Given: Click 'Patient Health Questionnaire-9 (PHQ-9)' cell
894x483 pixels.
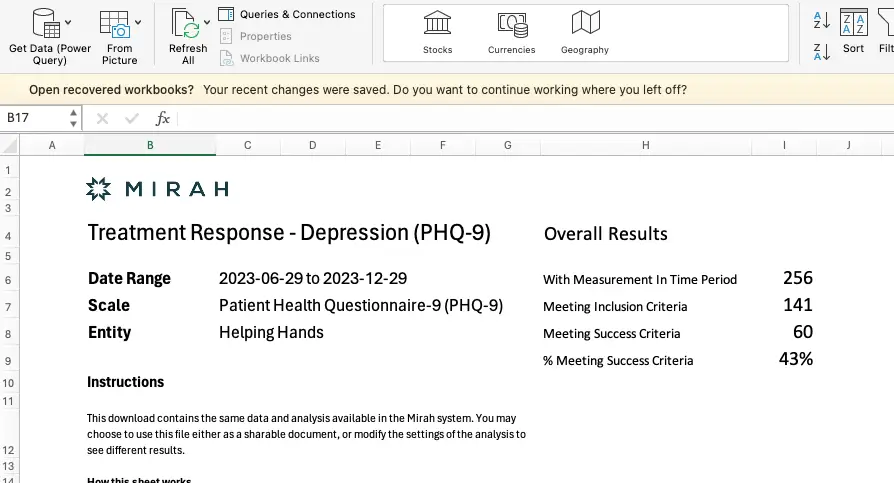Looking at the screenshot, I should (x=361, y=306).
